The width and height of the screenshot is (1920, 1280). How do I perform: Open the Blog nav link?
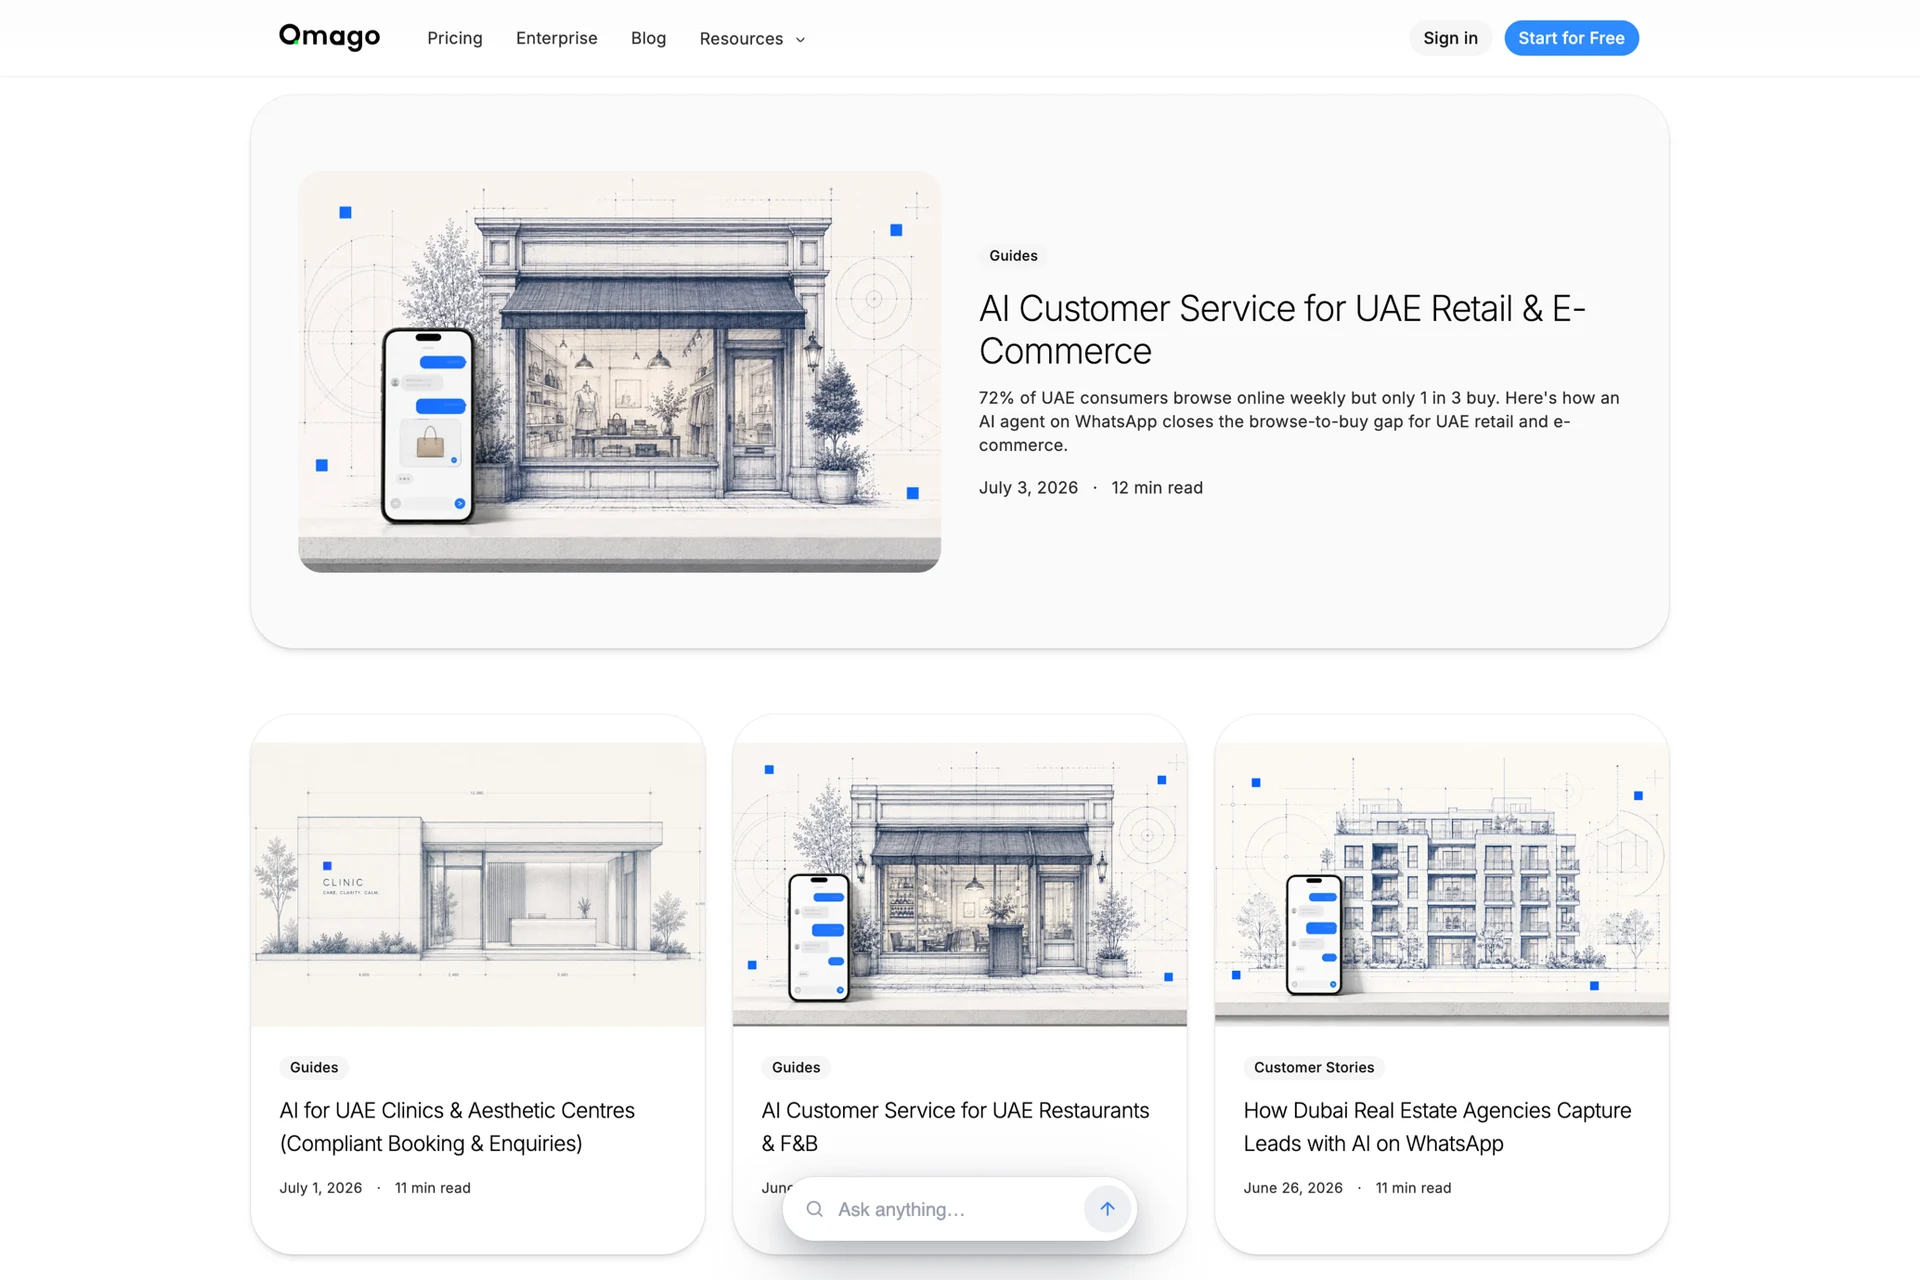[648, 38]
